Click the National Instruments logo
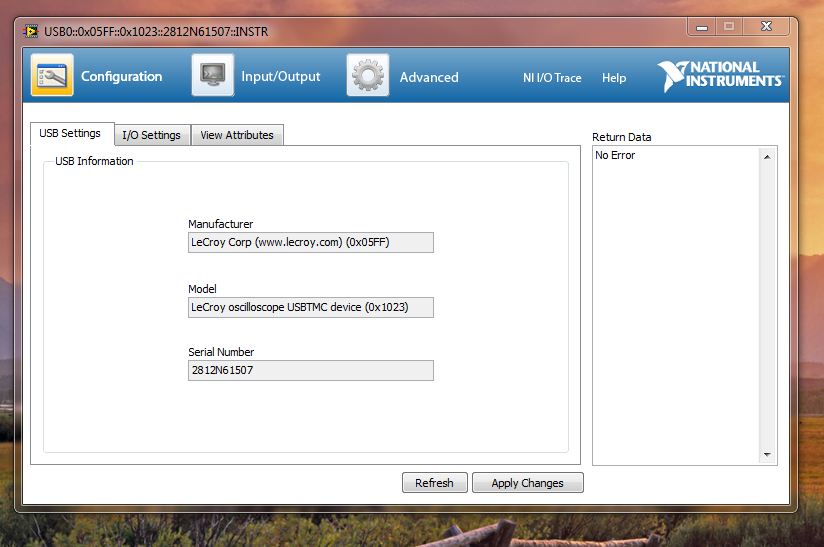The width and height of the screenshot is (824, 547). 719,75
